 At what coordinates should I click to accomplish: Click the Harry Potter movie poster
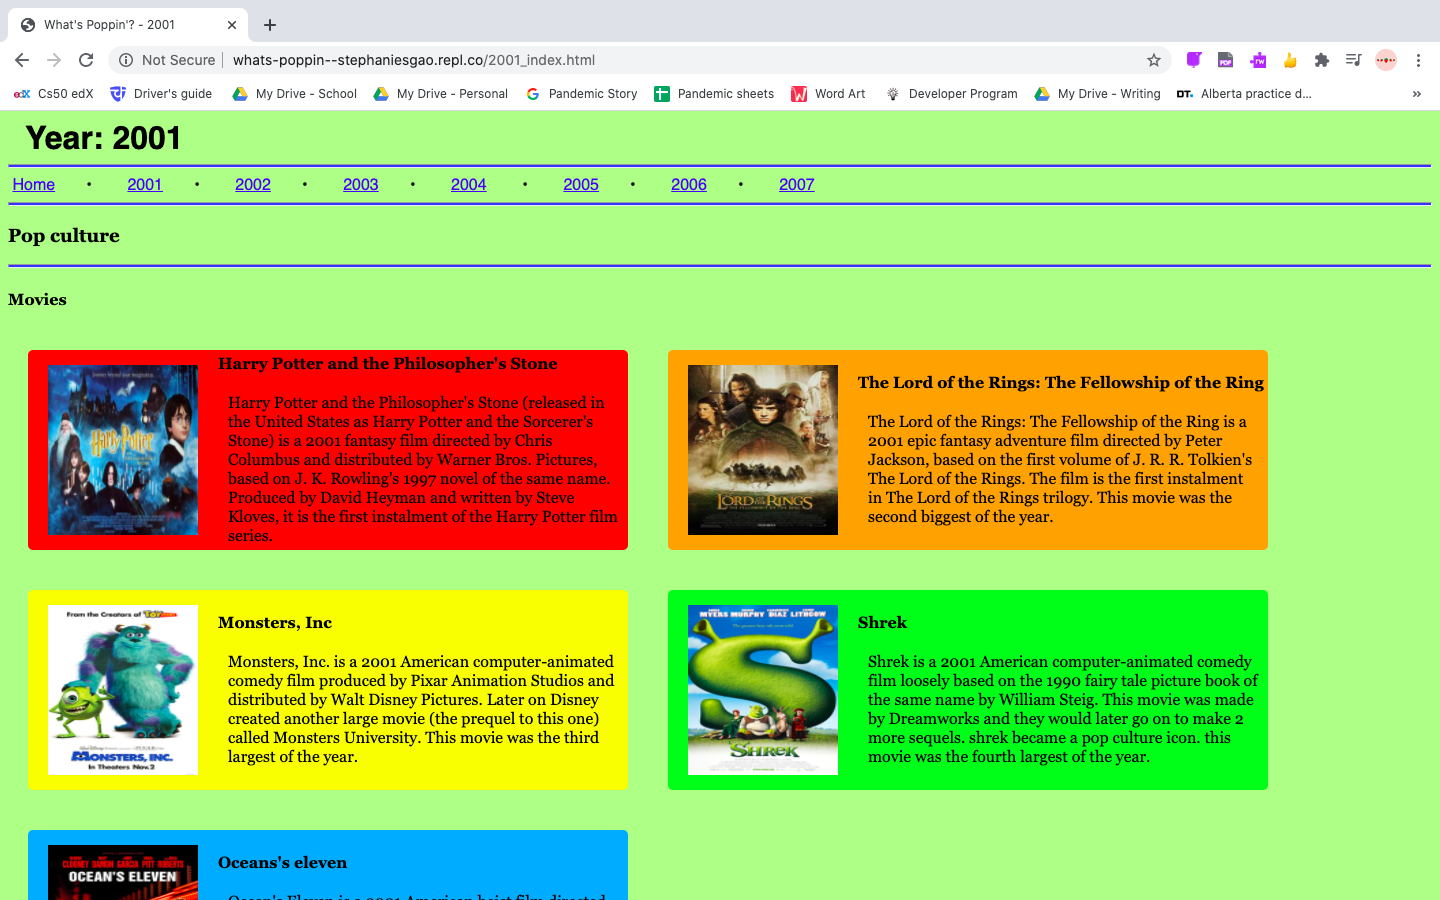coord(123,450)
